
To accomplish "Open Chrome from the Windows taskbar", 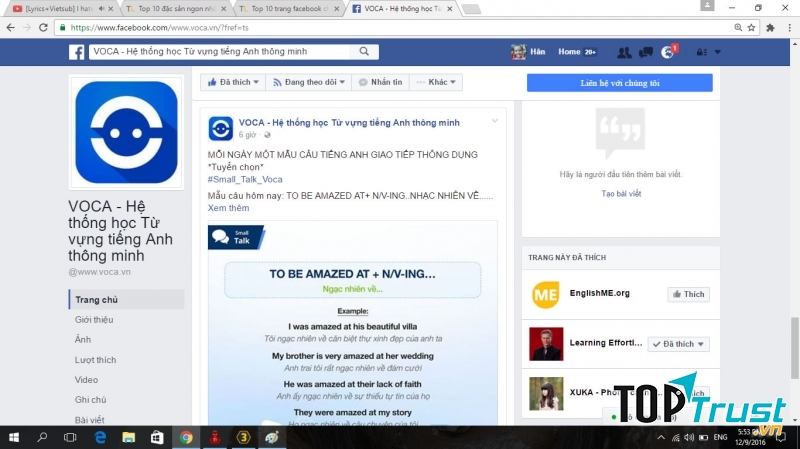I will tap(186, 437).
